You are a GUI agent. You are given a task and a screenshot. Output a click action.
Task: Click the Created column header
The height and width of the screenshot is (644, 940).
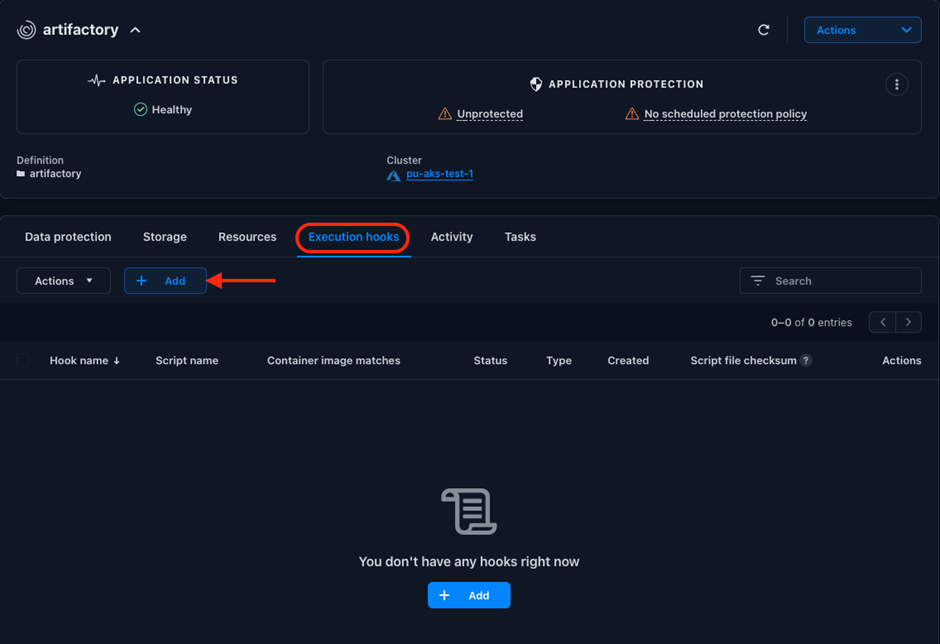(x=628, y=360)
